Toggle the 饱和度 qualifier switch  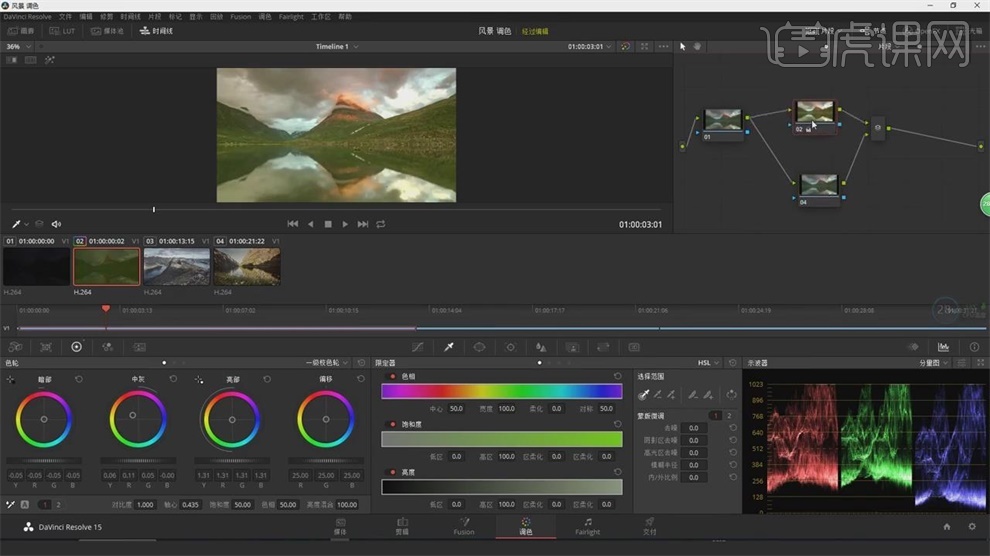point(392,424)
